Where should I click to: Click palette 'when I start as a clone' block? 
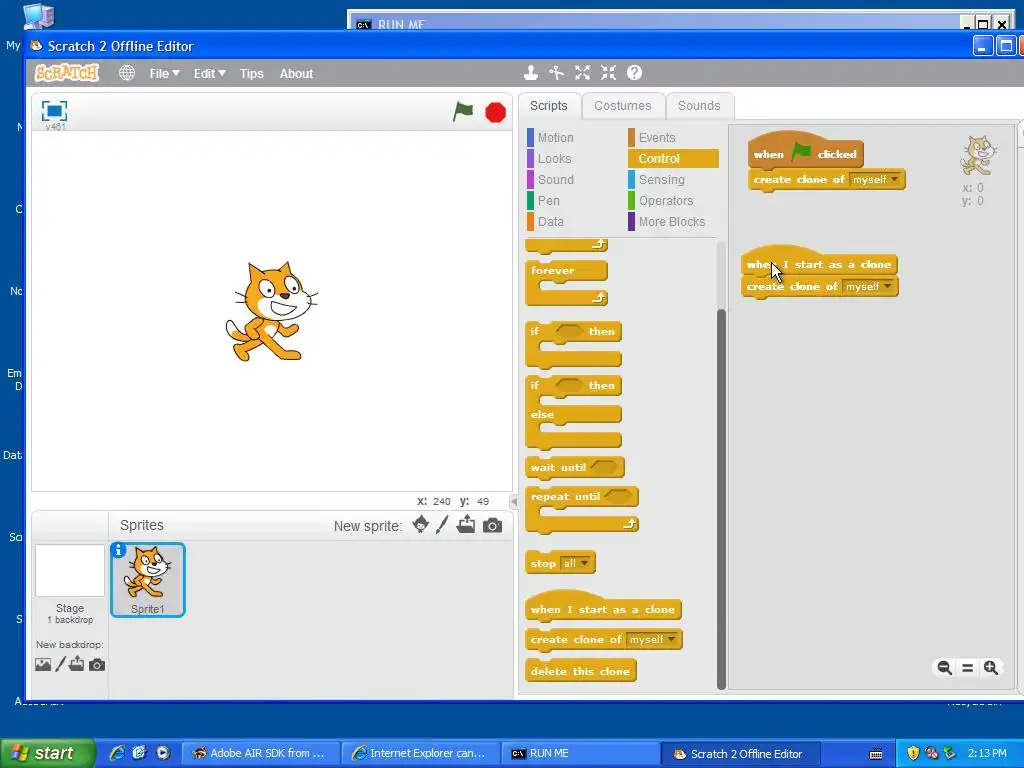[602, 609]
